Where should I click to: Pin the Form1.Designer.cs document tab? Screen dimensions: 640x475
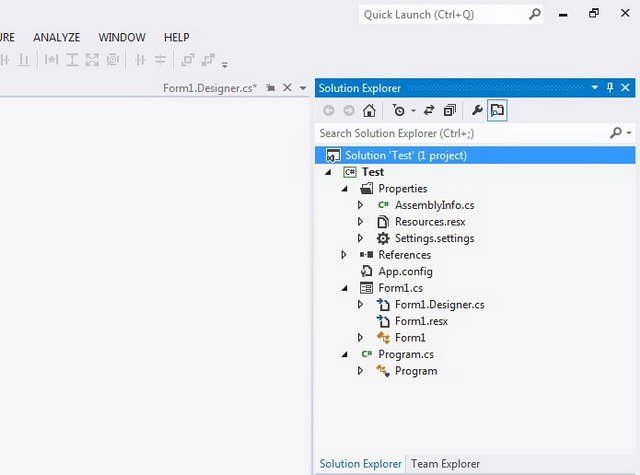point(271,88)
